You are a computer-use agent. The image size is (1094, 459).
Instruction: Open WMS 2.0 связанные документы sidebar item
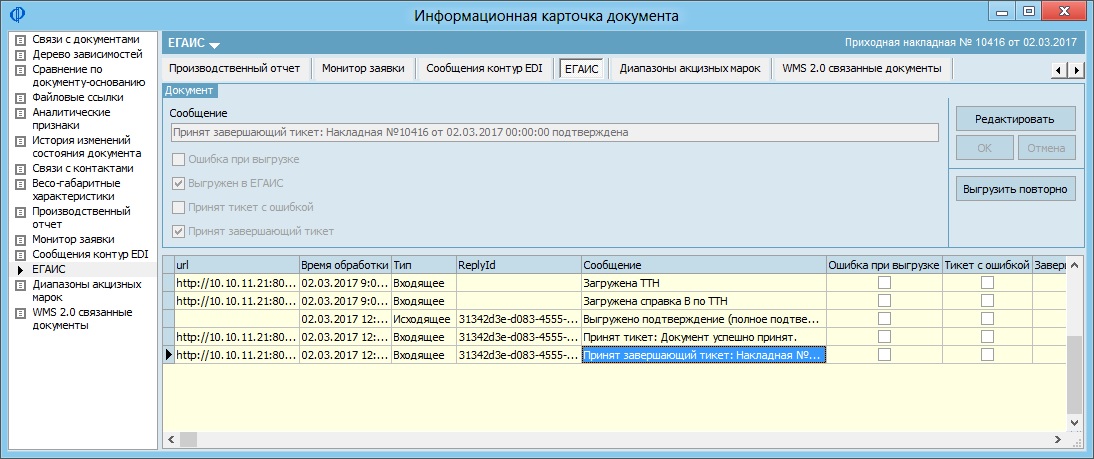(x=84, y=318)
